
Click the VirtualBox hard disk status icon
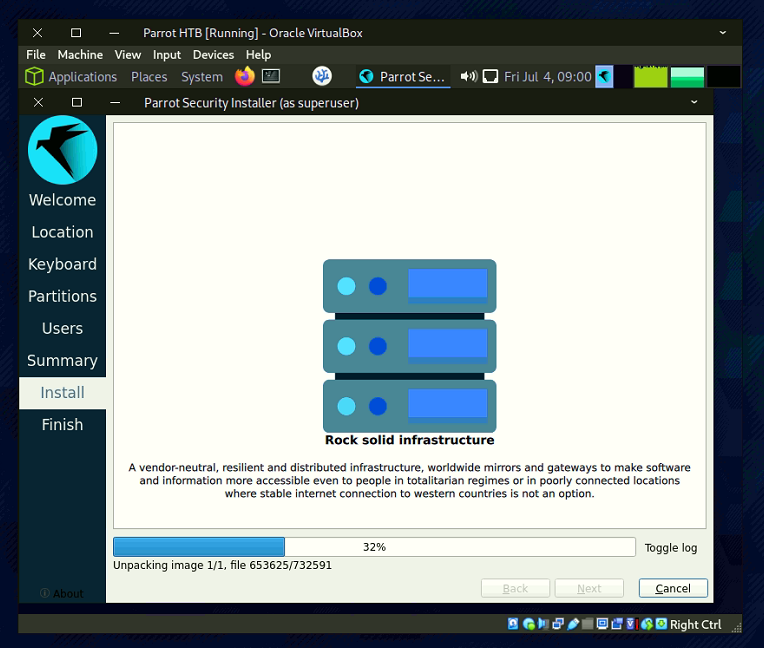tap(513, 624)
